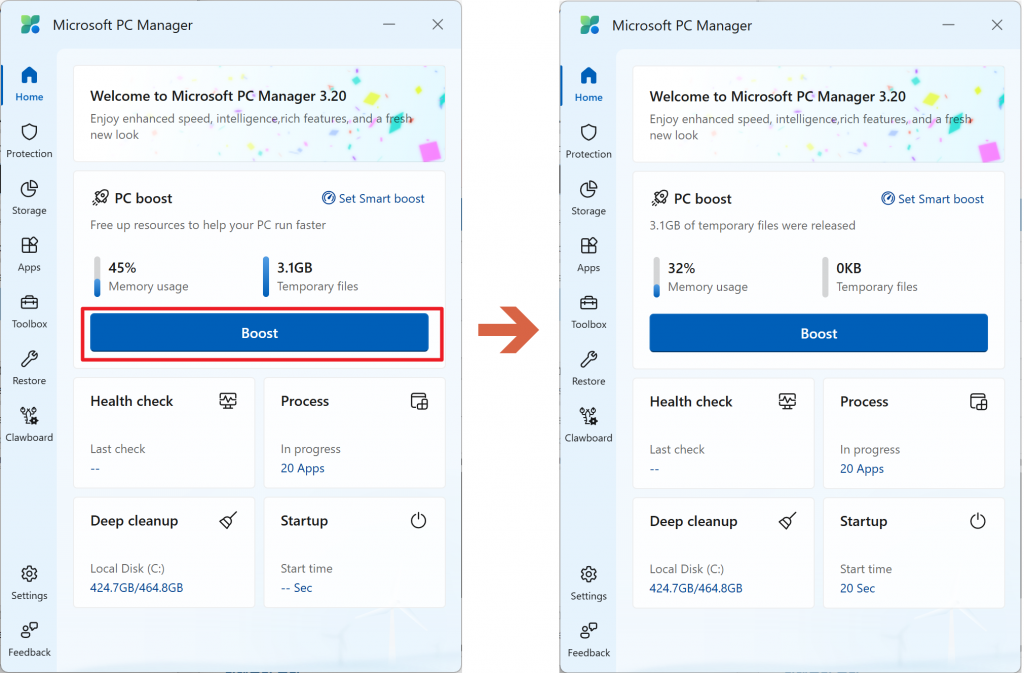This screenshot has width=1024, height=673.
Task: Click Startup power icon in right window
Action: [x=978, y=521]
